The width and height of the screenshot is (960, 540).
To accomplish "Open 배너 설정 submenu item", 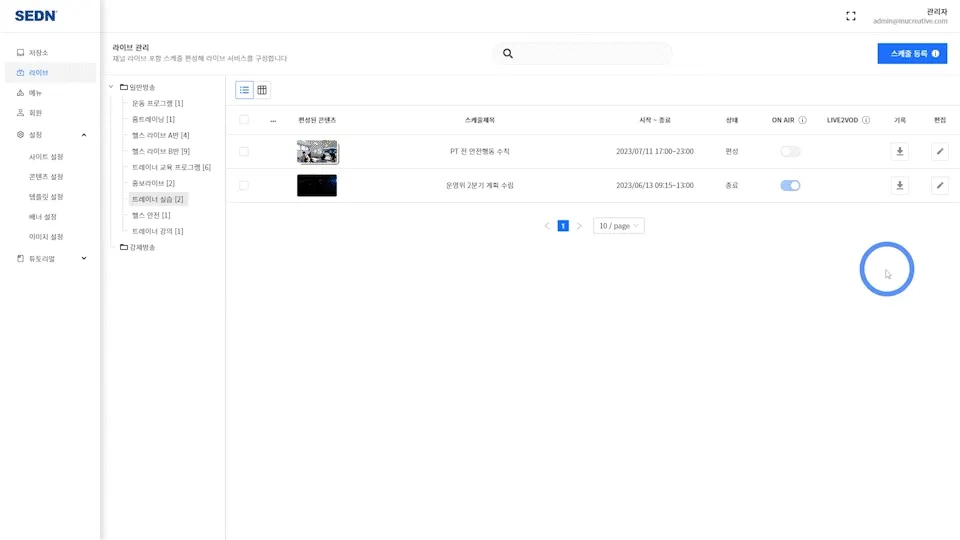I will point(43,217).
